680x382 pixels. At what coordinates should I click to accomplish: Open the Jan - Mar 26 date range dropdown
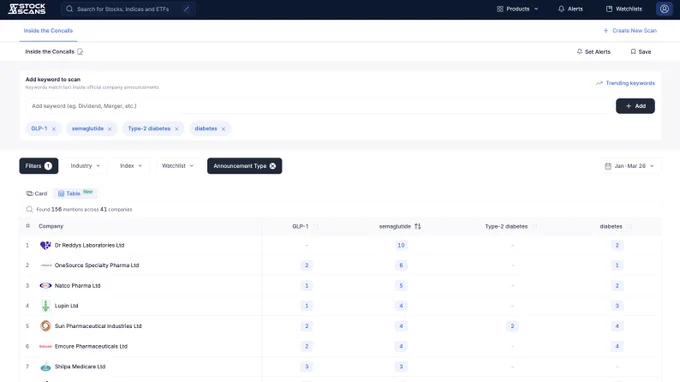coord(630,166)
